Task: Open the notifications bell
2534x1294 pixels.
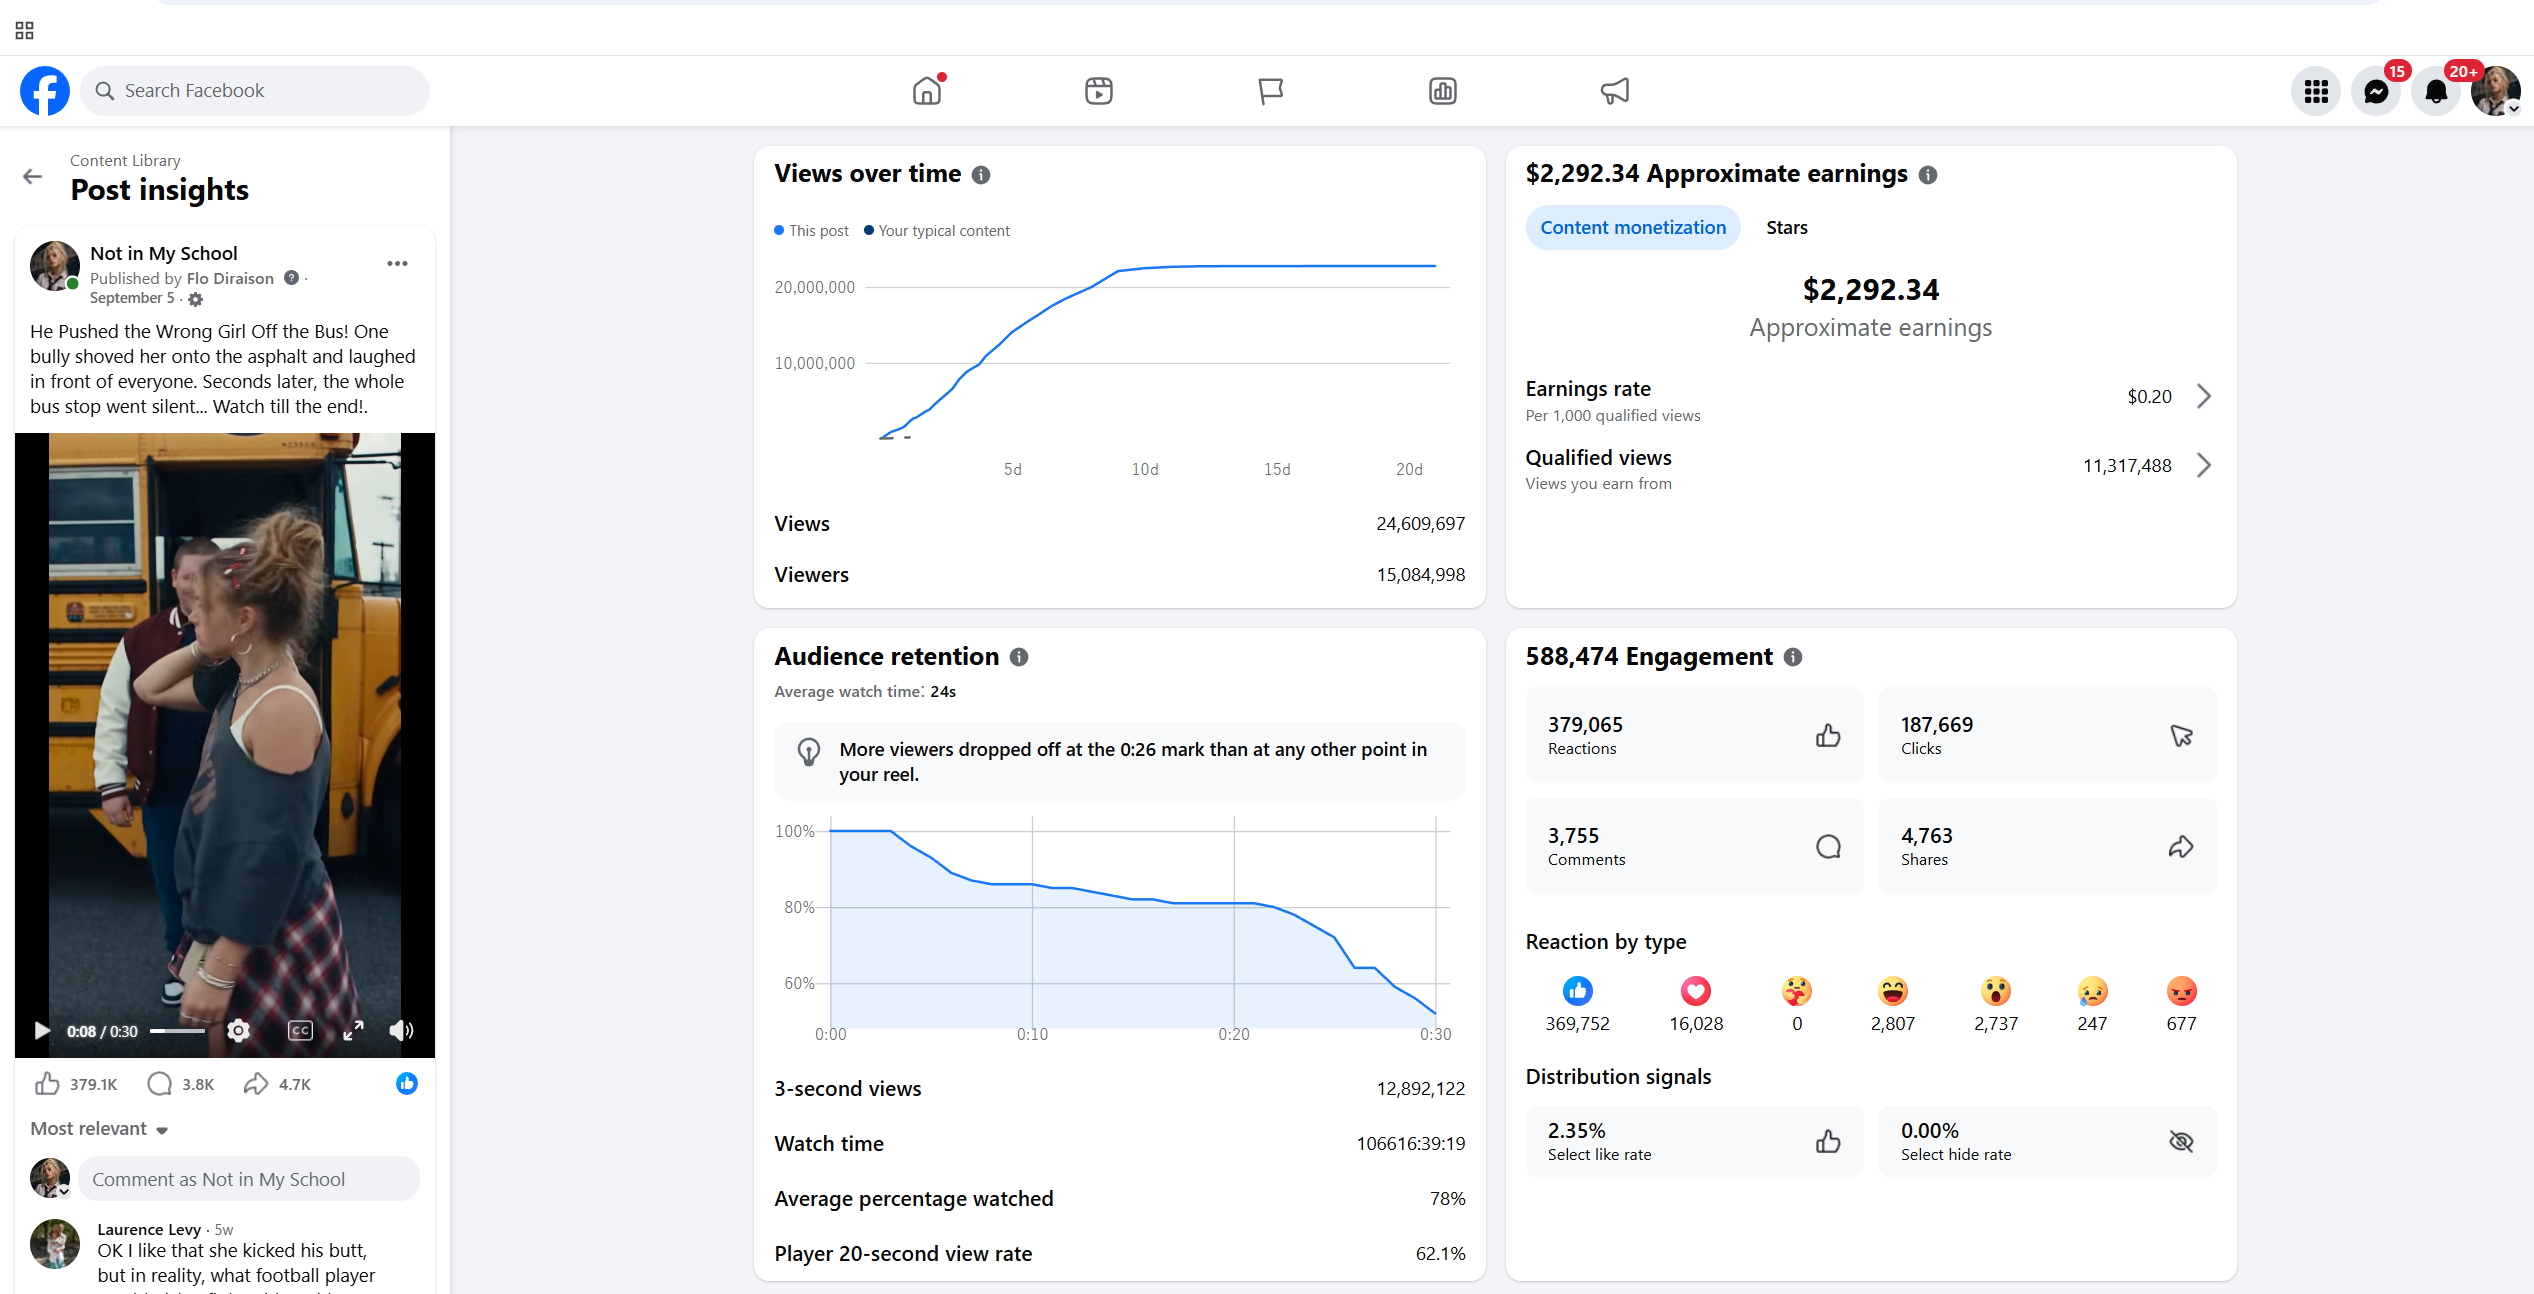Action: point(2436,91)
